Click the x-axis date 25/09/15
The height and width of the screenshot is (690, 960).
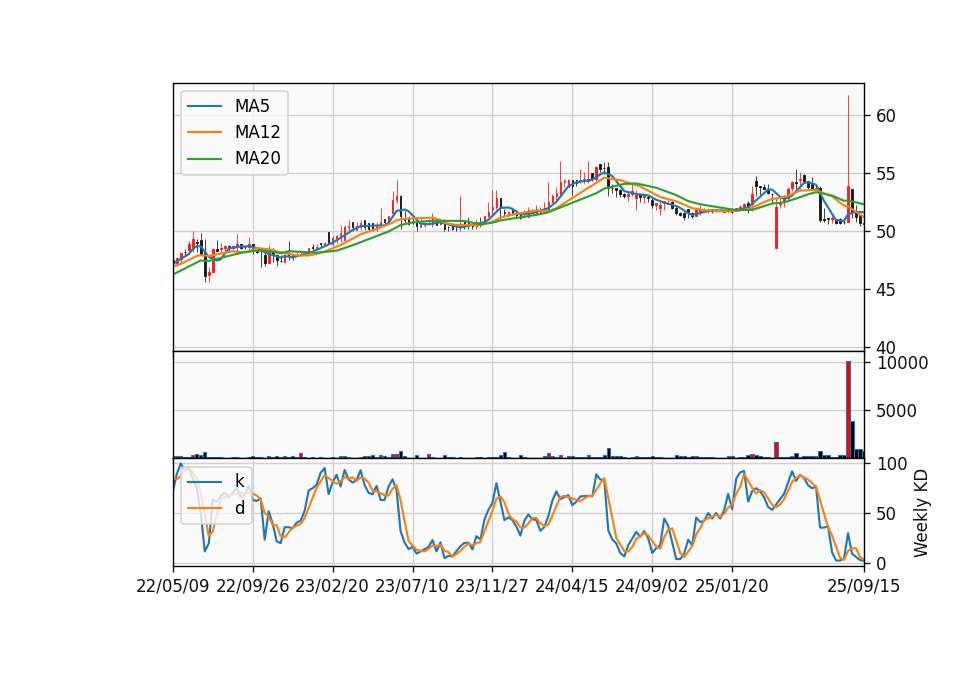[864, 586]
